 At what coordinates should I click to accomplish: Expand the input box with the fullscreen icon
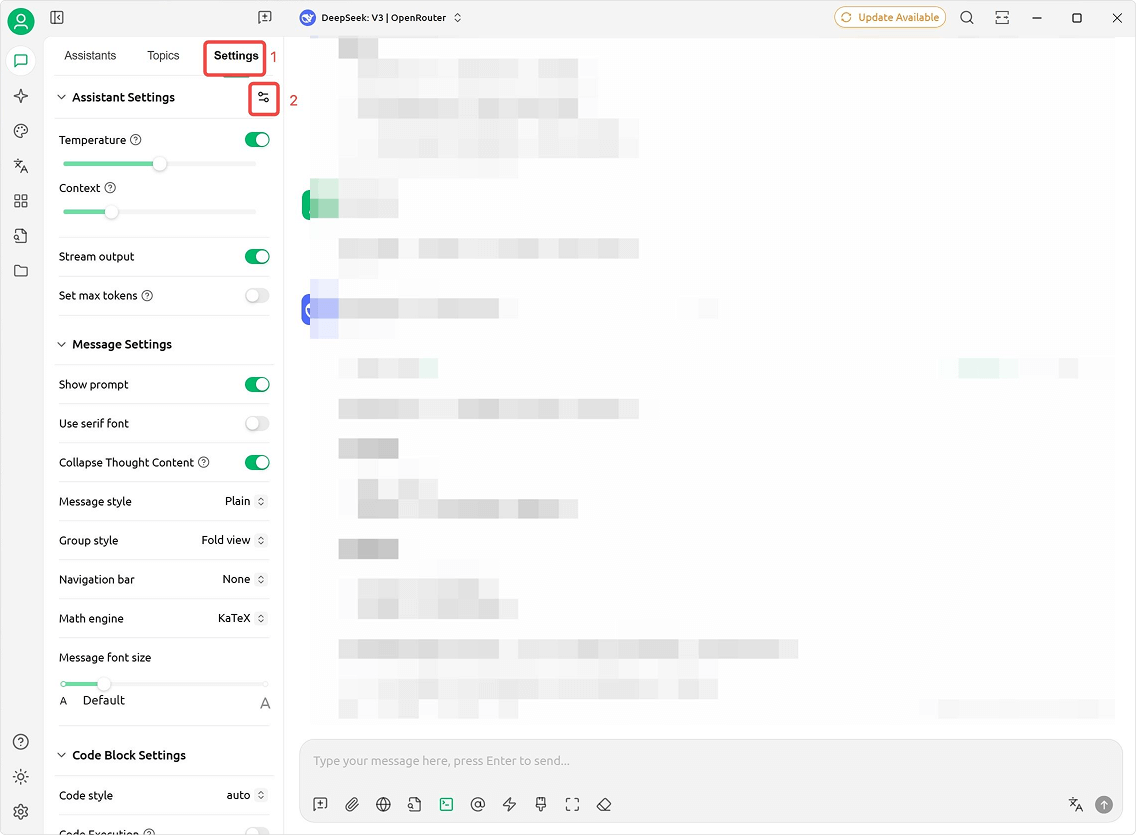pos(572,805)
